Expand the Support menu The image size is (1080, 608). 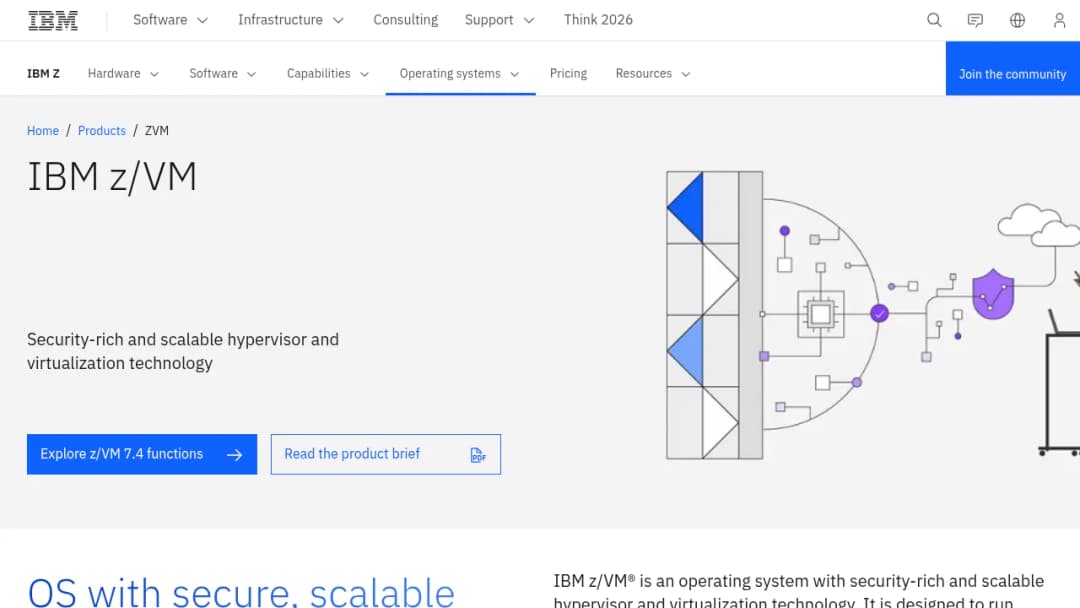click(x=499, y=20)
